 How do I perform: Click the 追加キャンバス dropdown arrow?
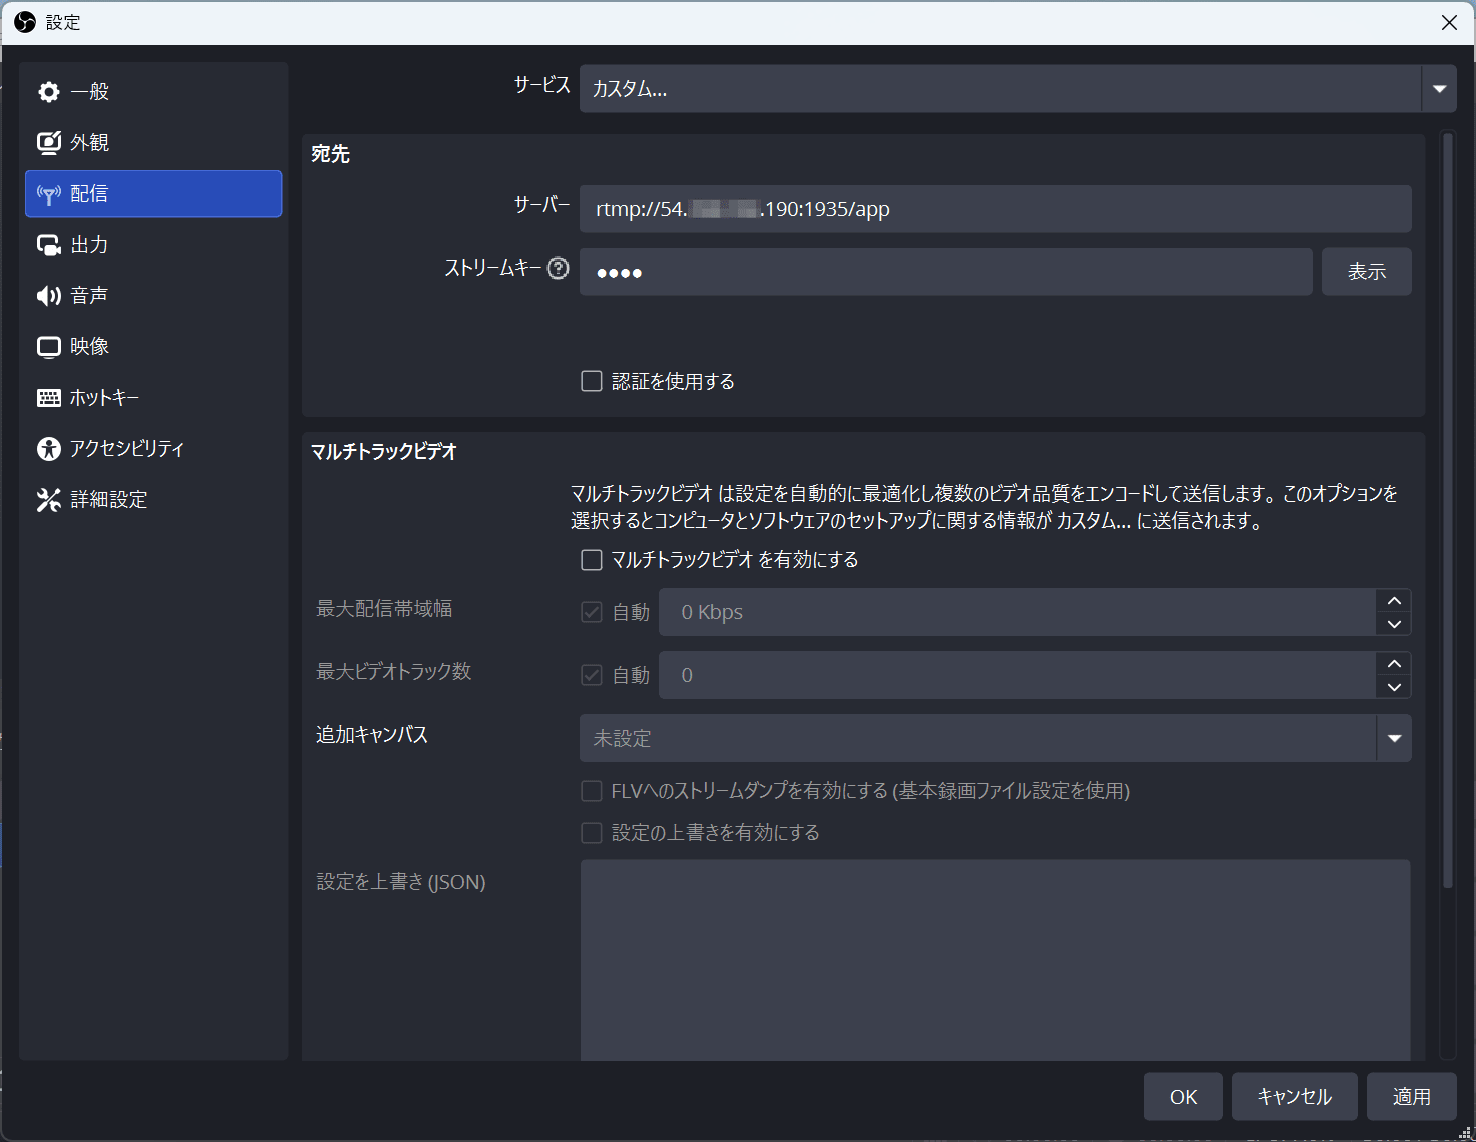[1394, 738]
